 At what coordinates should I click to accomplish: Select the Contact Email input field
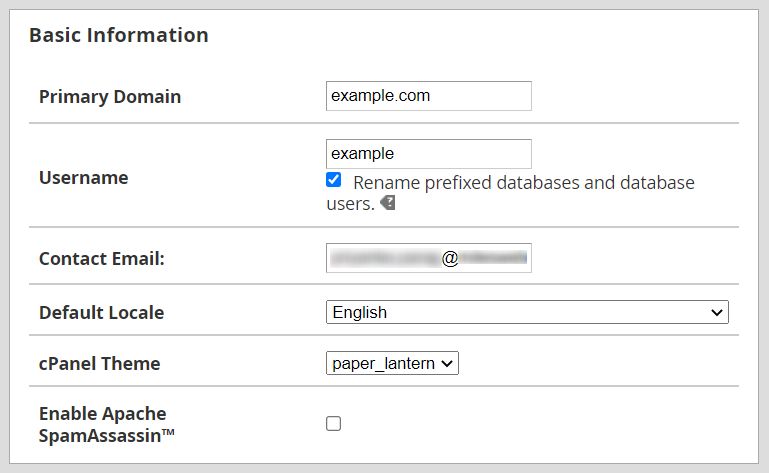pyautogui.click(x=428, y=258)
